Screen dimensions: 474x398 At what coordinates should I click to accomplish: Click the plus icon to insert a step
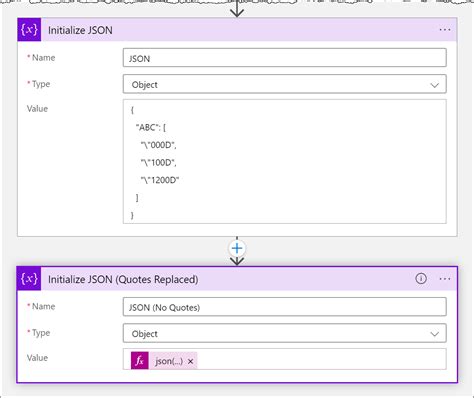237,248
